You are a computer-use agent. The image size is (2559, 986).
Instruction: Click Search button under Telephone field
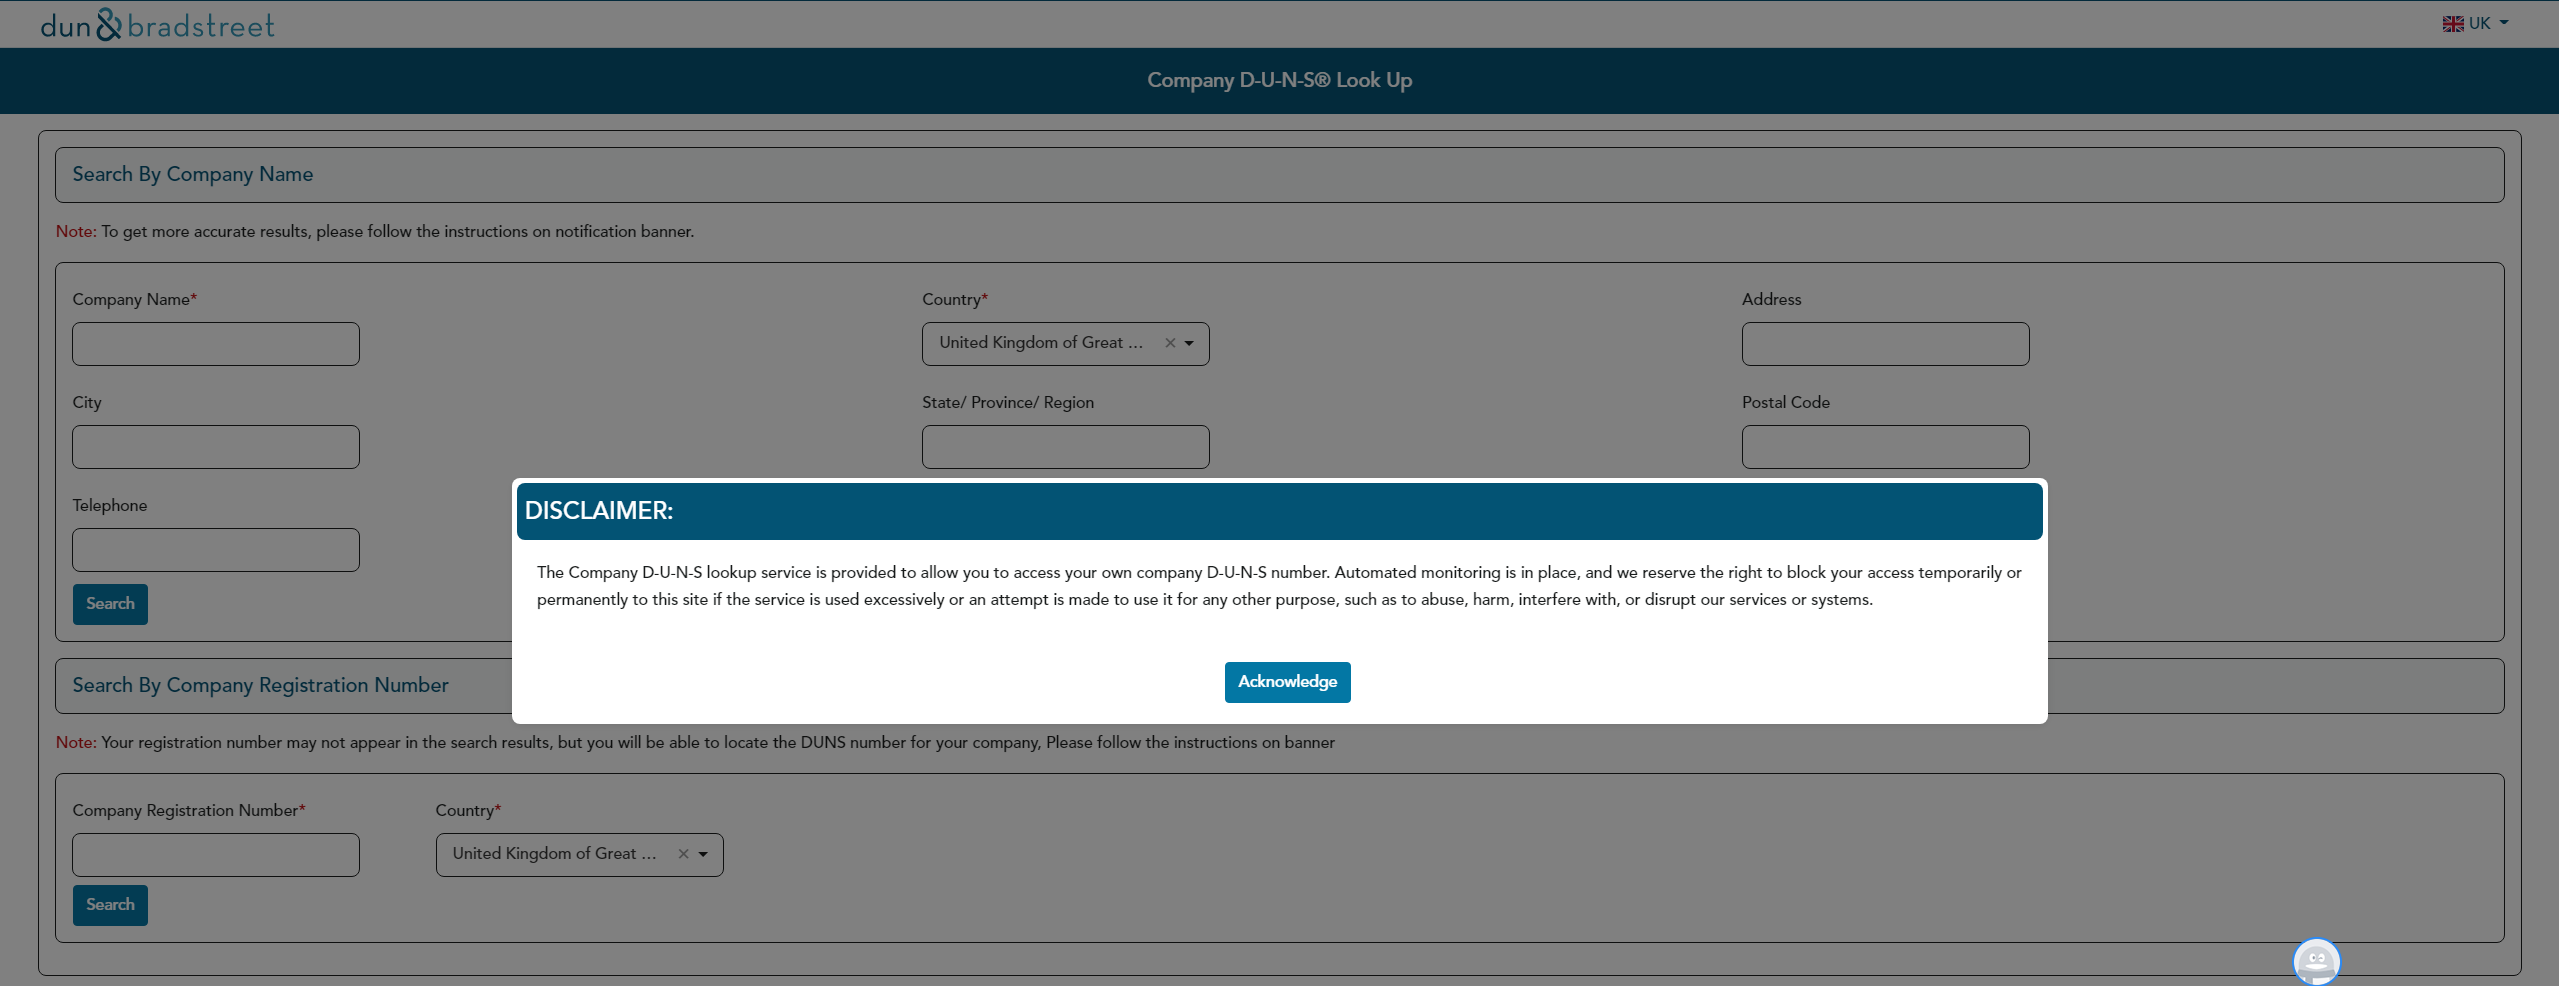tap(110, 604)
